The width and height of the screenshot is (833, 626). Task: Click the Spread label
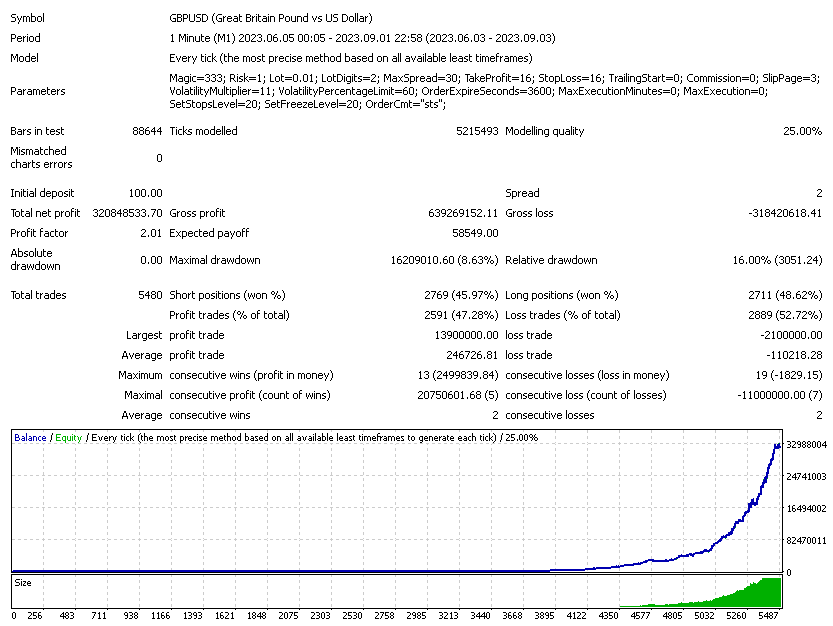[x=522, y=193]
